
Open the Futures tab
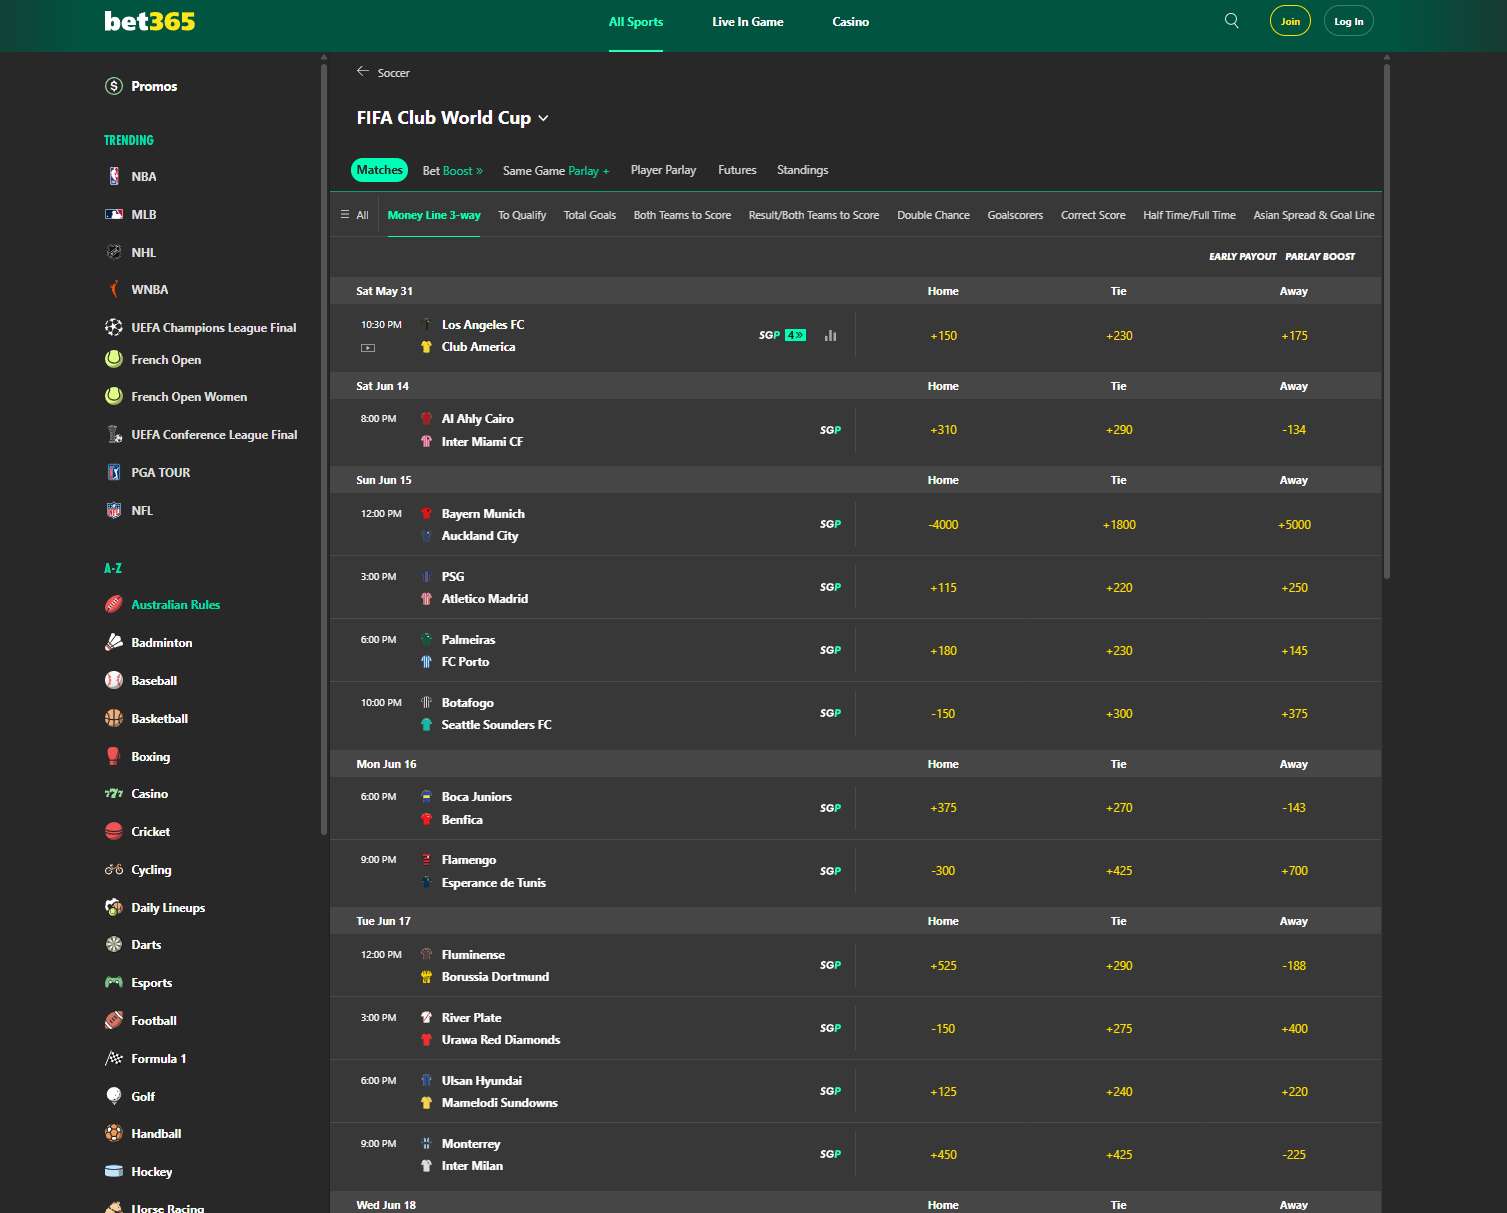pyautogui.click(x=737, y=170)
